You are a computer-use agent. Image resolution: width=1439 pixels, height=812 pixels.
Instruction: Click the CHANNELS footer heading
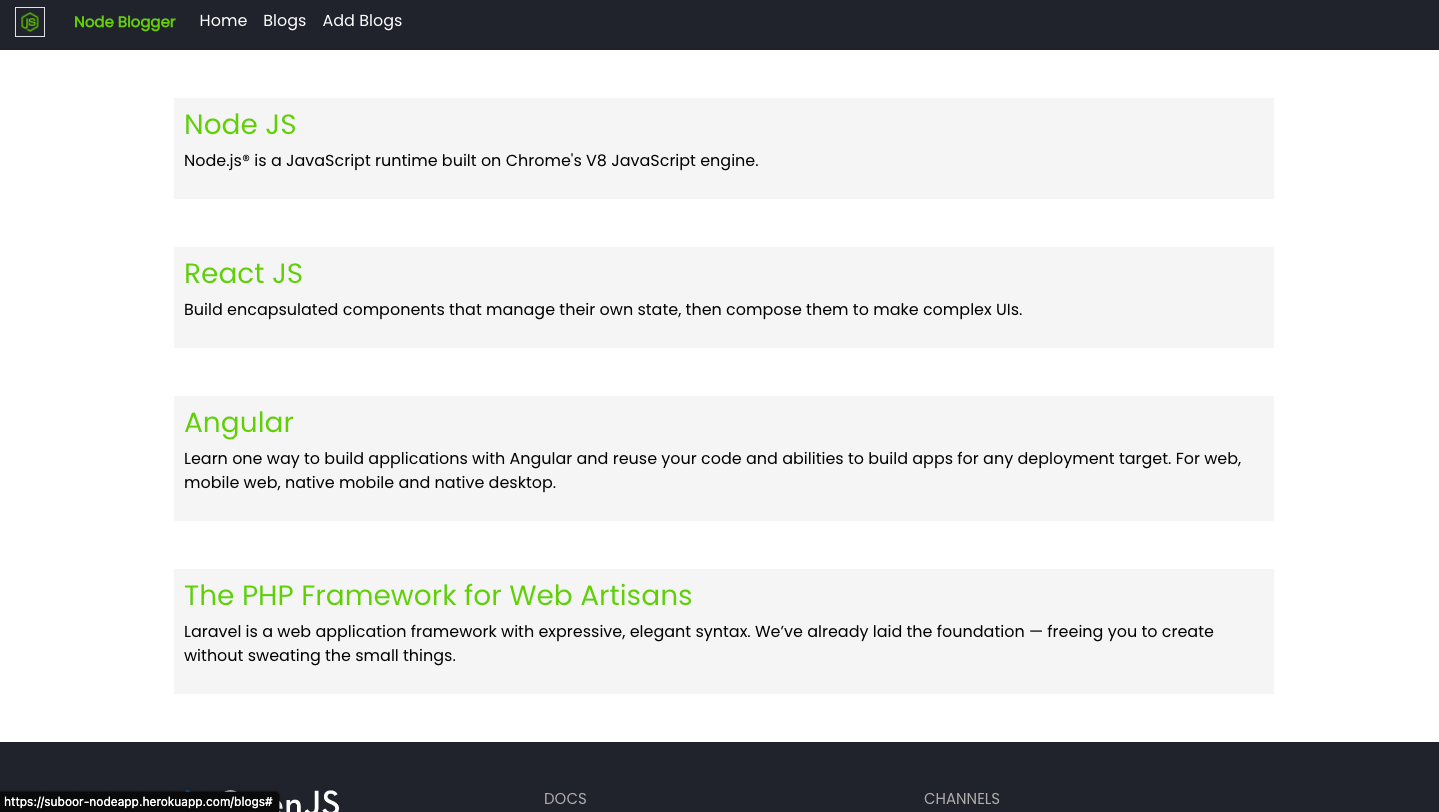point(962,798)
